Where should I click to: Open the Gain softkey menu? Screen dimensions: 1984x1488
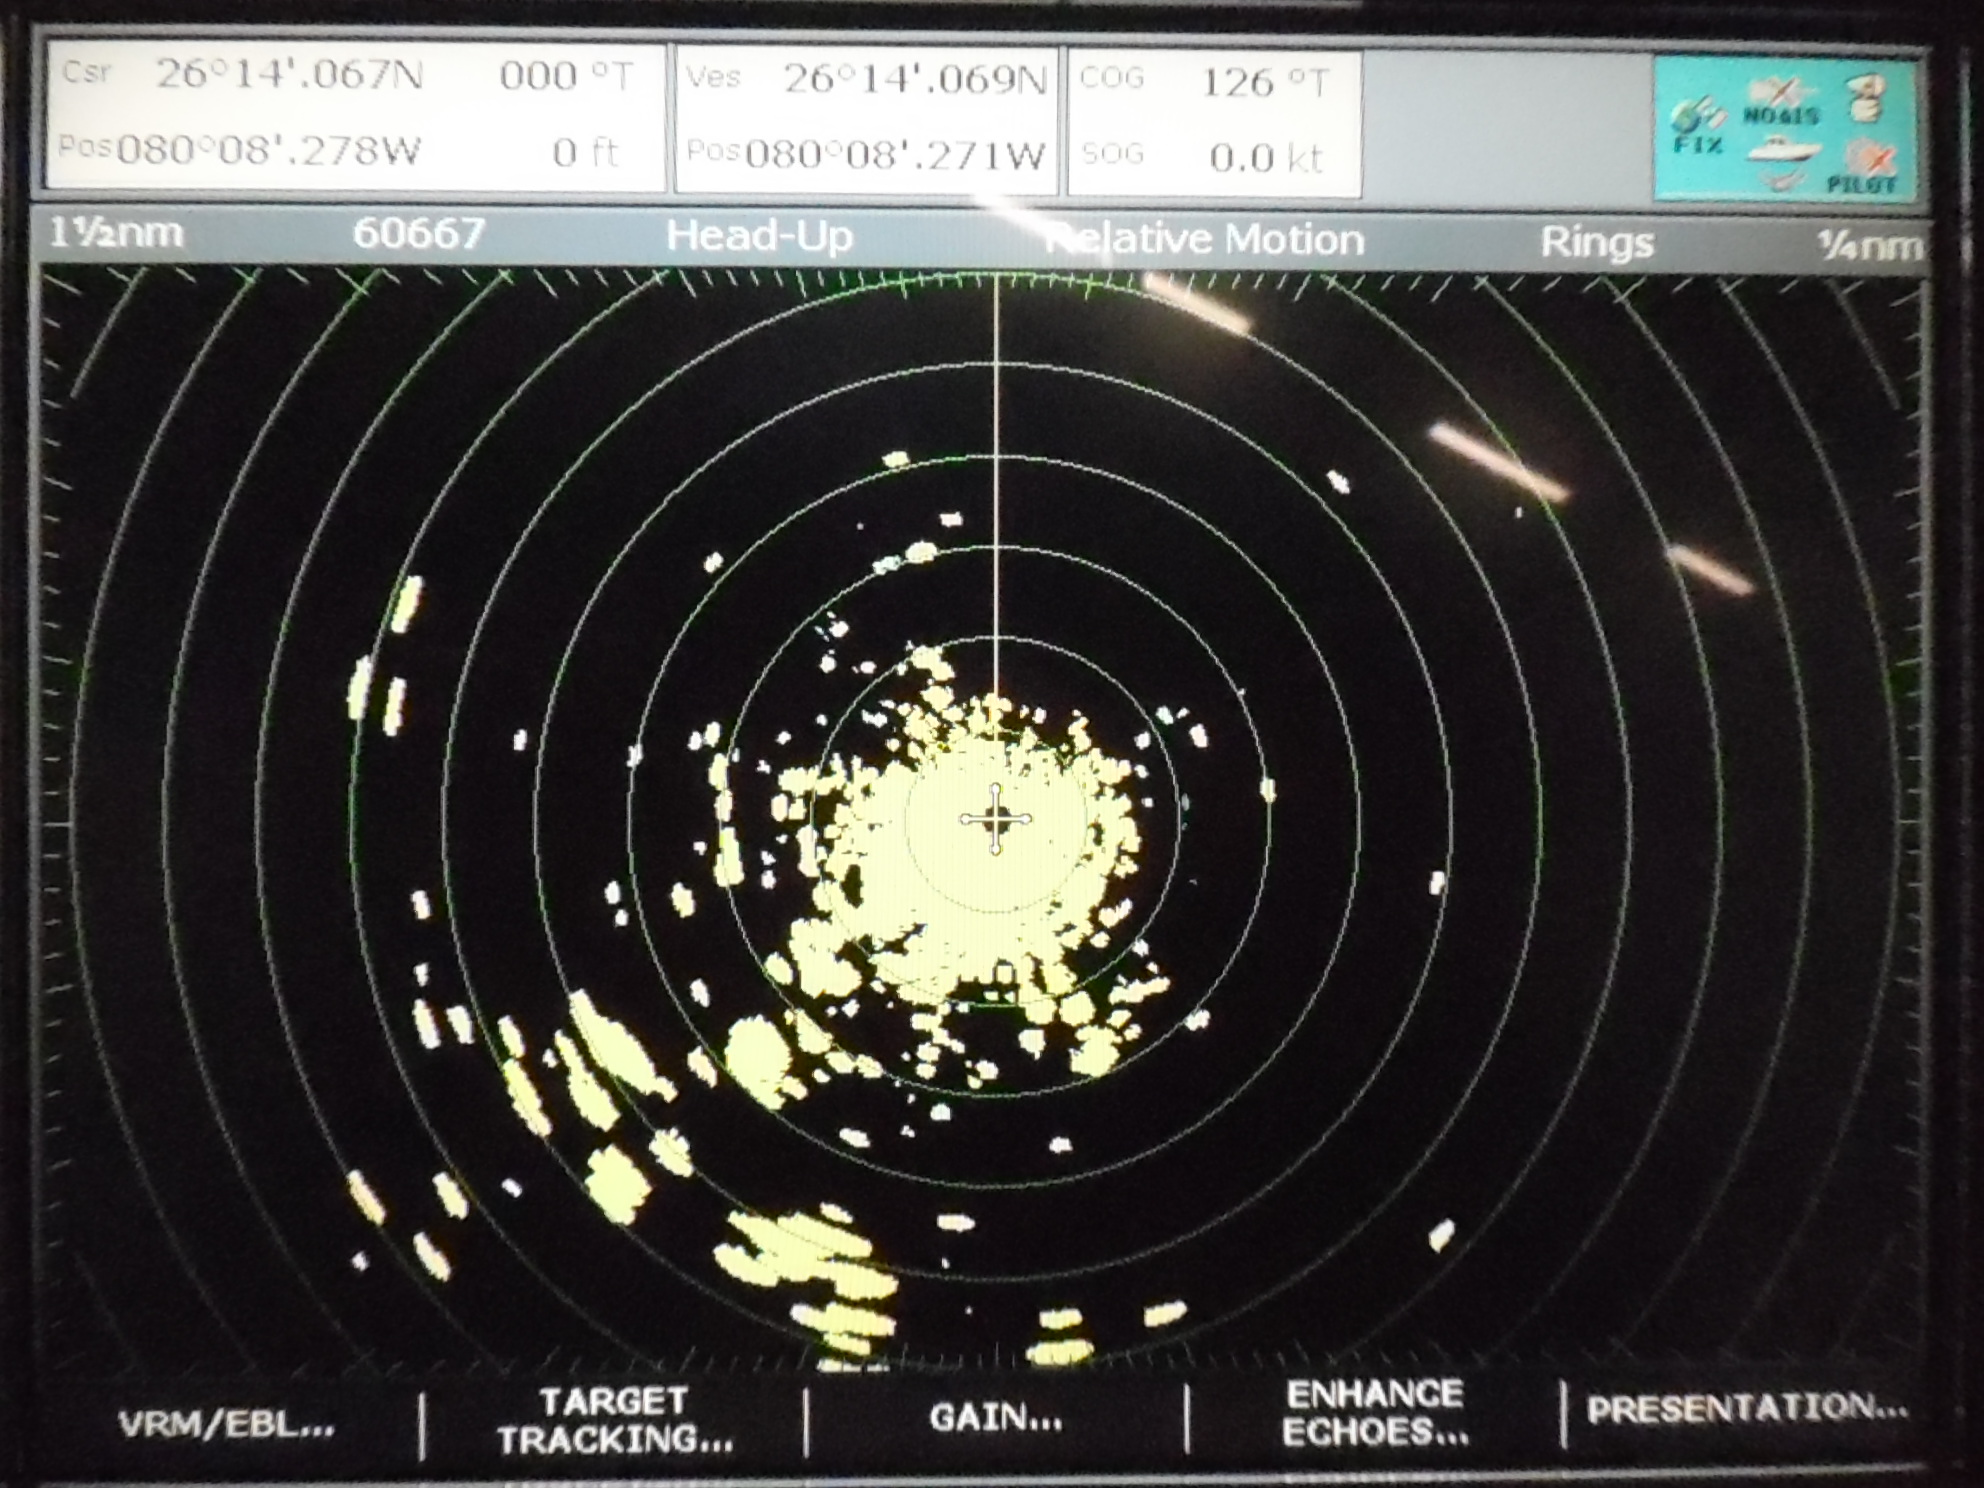coord(995,1417)
